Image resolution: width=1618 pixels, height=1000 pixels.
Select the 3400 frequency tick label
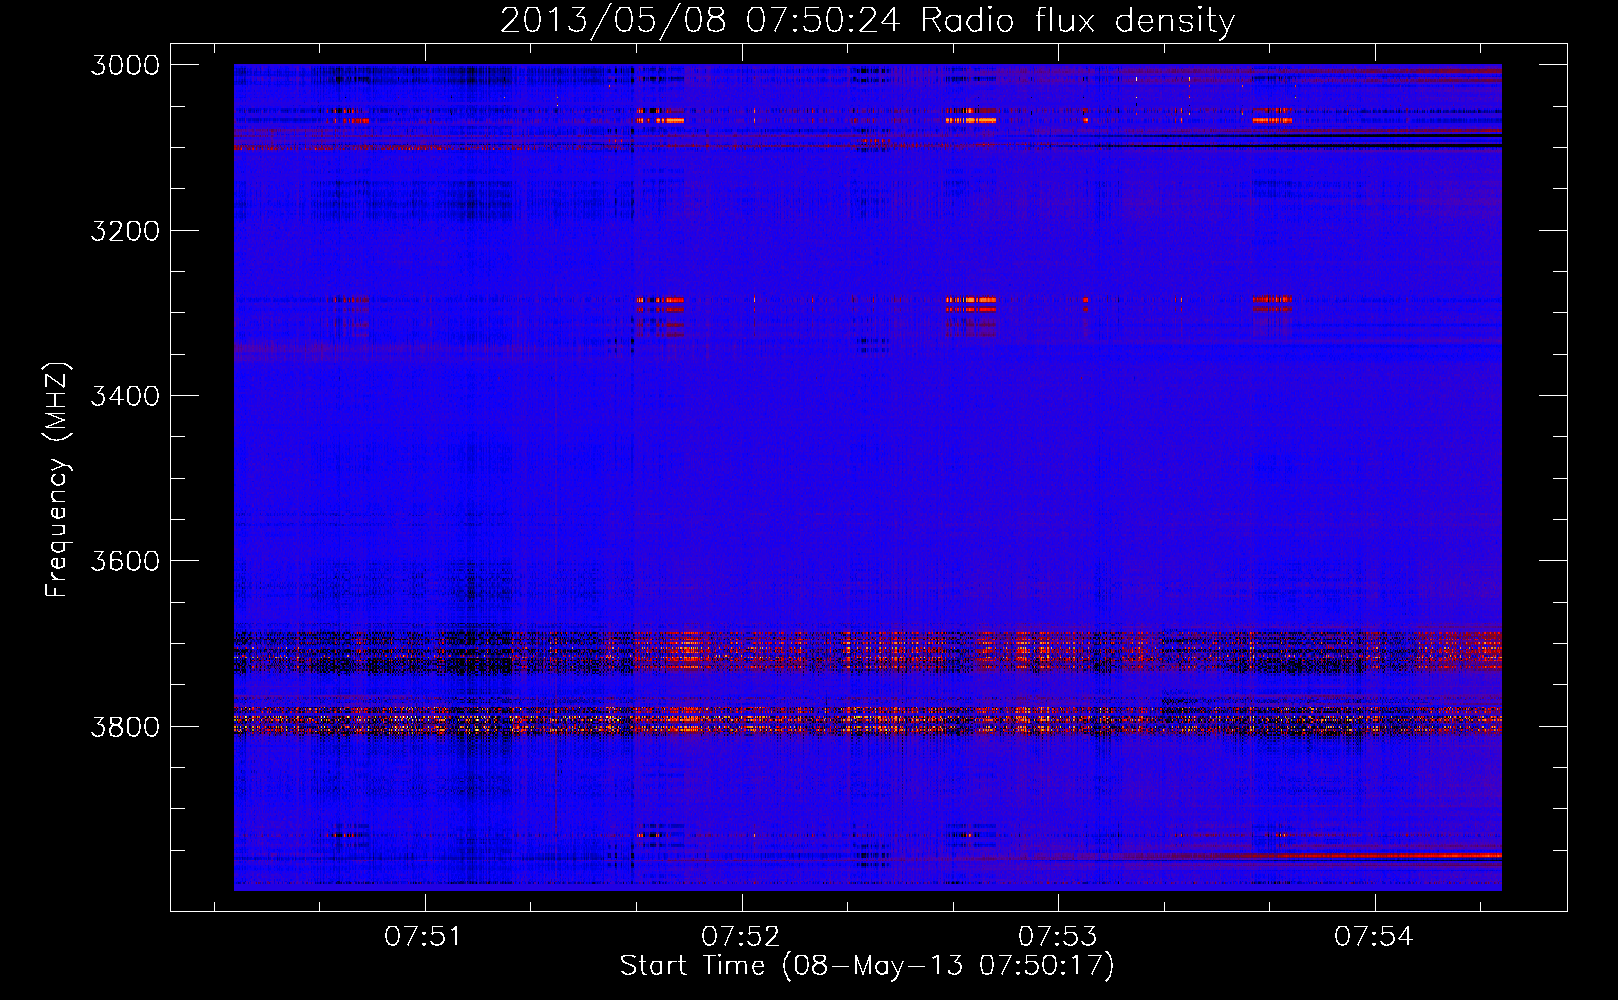point(125,396)
